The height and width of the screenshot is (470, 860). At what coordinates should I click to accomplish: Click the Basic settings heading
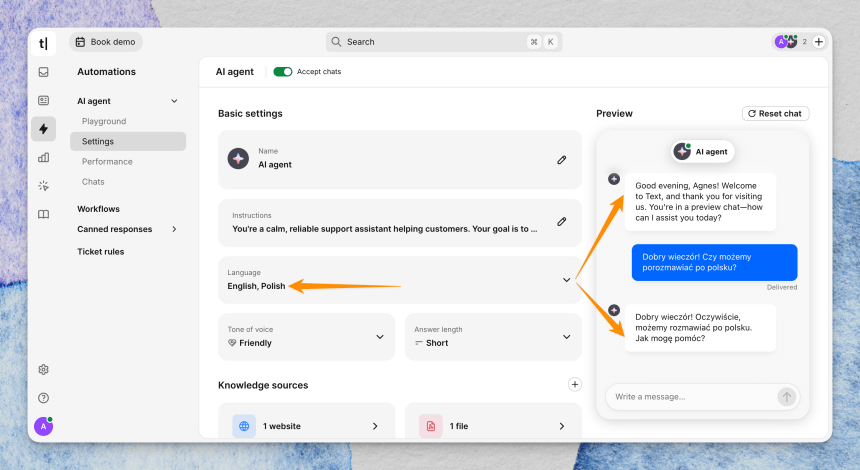click(x=250, y=114)
